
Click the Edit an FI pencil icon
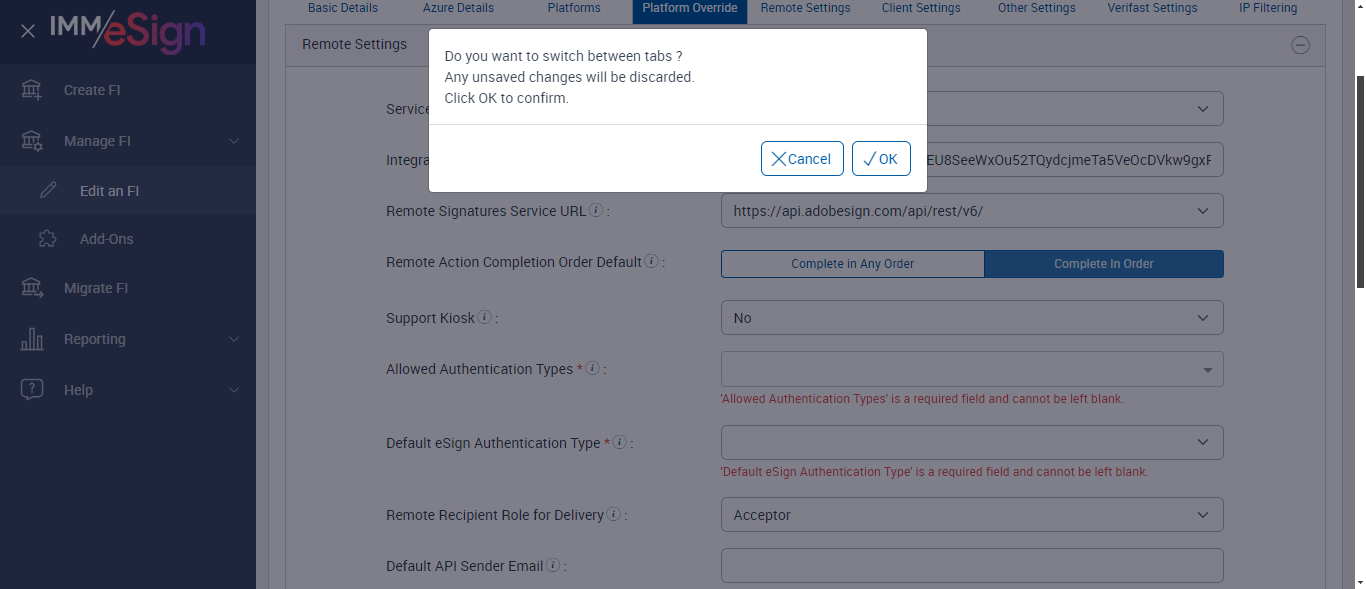pyautogui.click(x=48, y=191)
